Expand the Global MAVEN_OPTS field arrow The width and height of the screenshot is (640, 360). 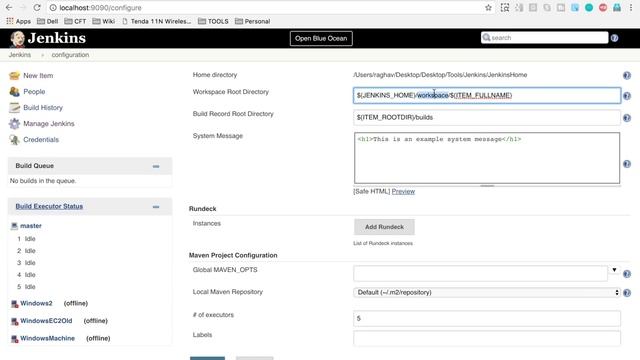[x=614, y=270]
